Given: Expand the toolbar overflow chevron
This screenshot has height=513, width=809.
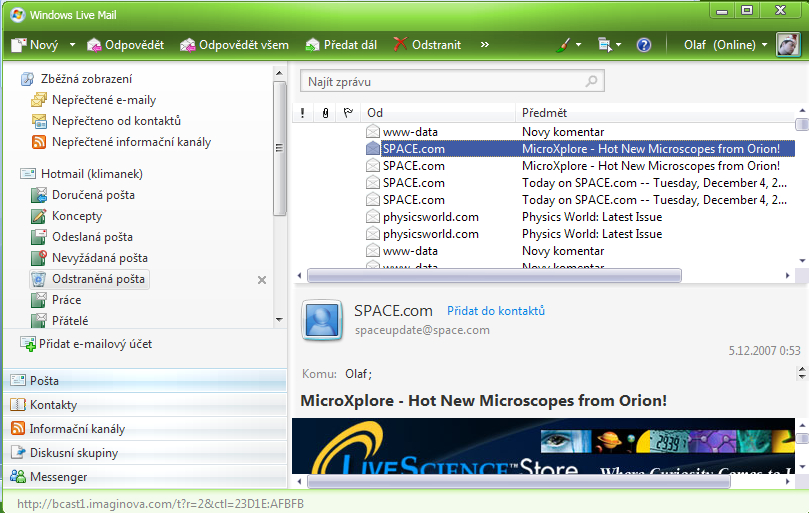Looking at the screenshot, I should (484, 45).
